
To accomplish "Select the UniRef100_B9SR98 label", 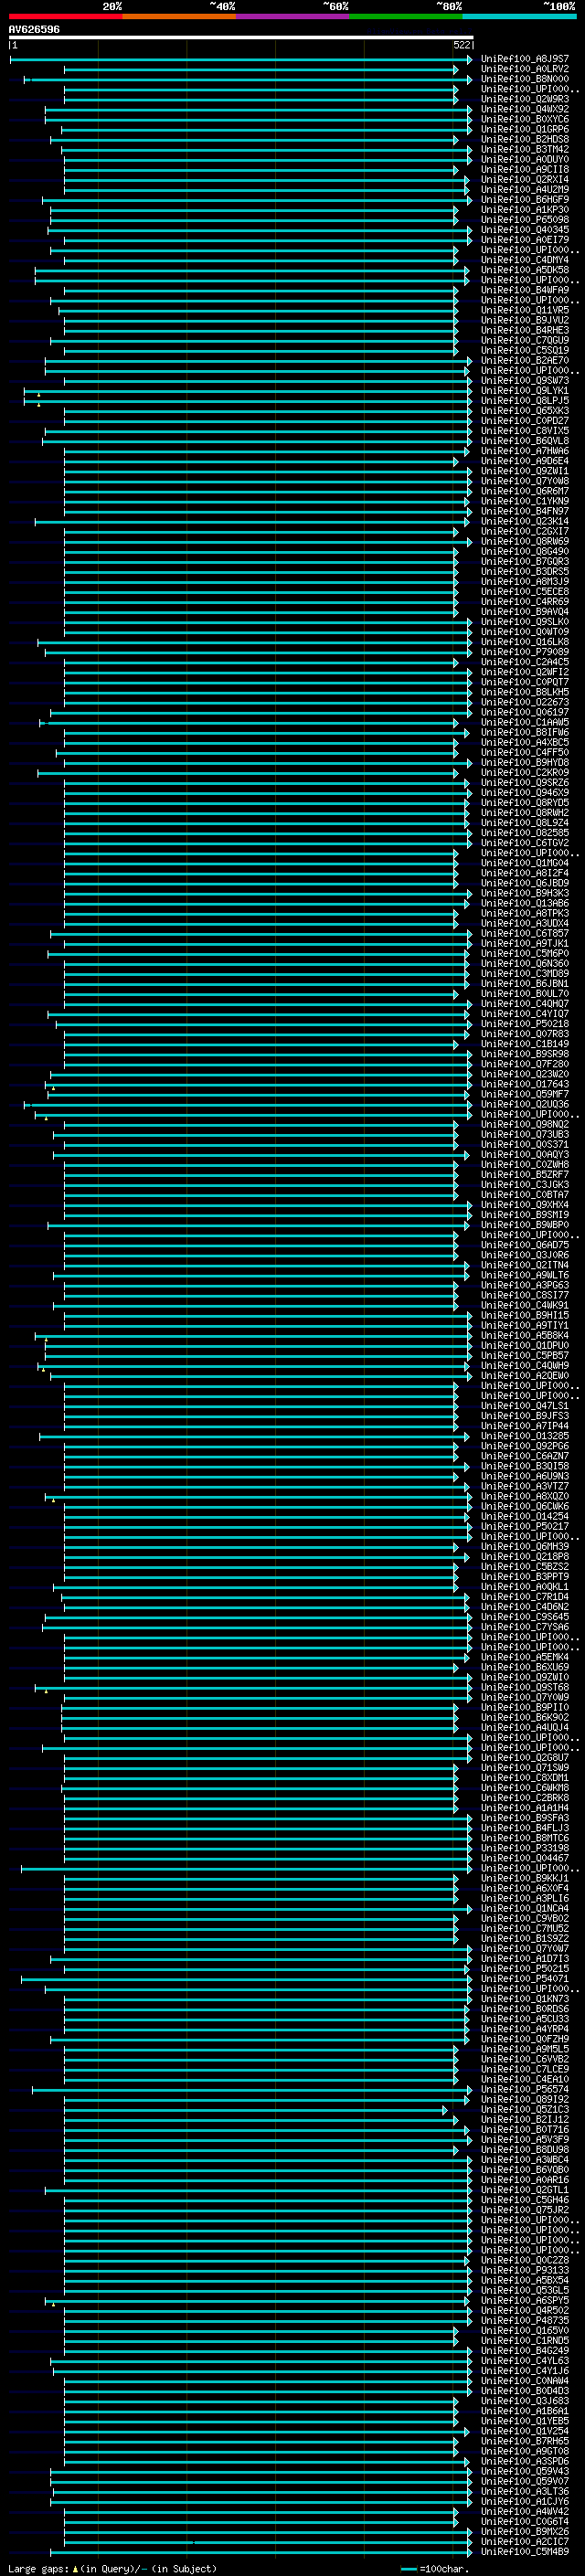I will (525, 1054).
